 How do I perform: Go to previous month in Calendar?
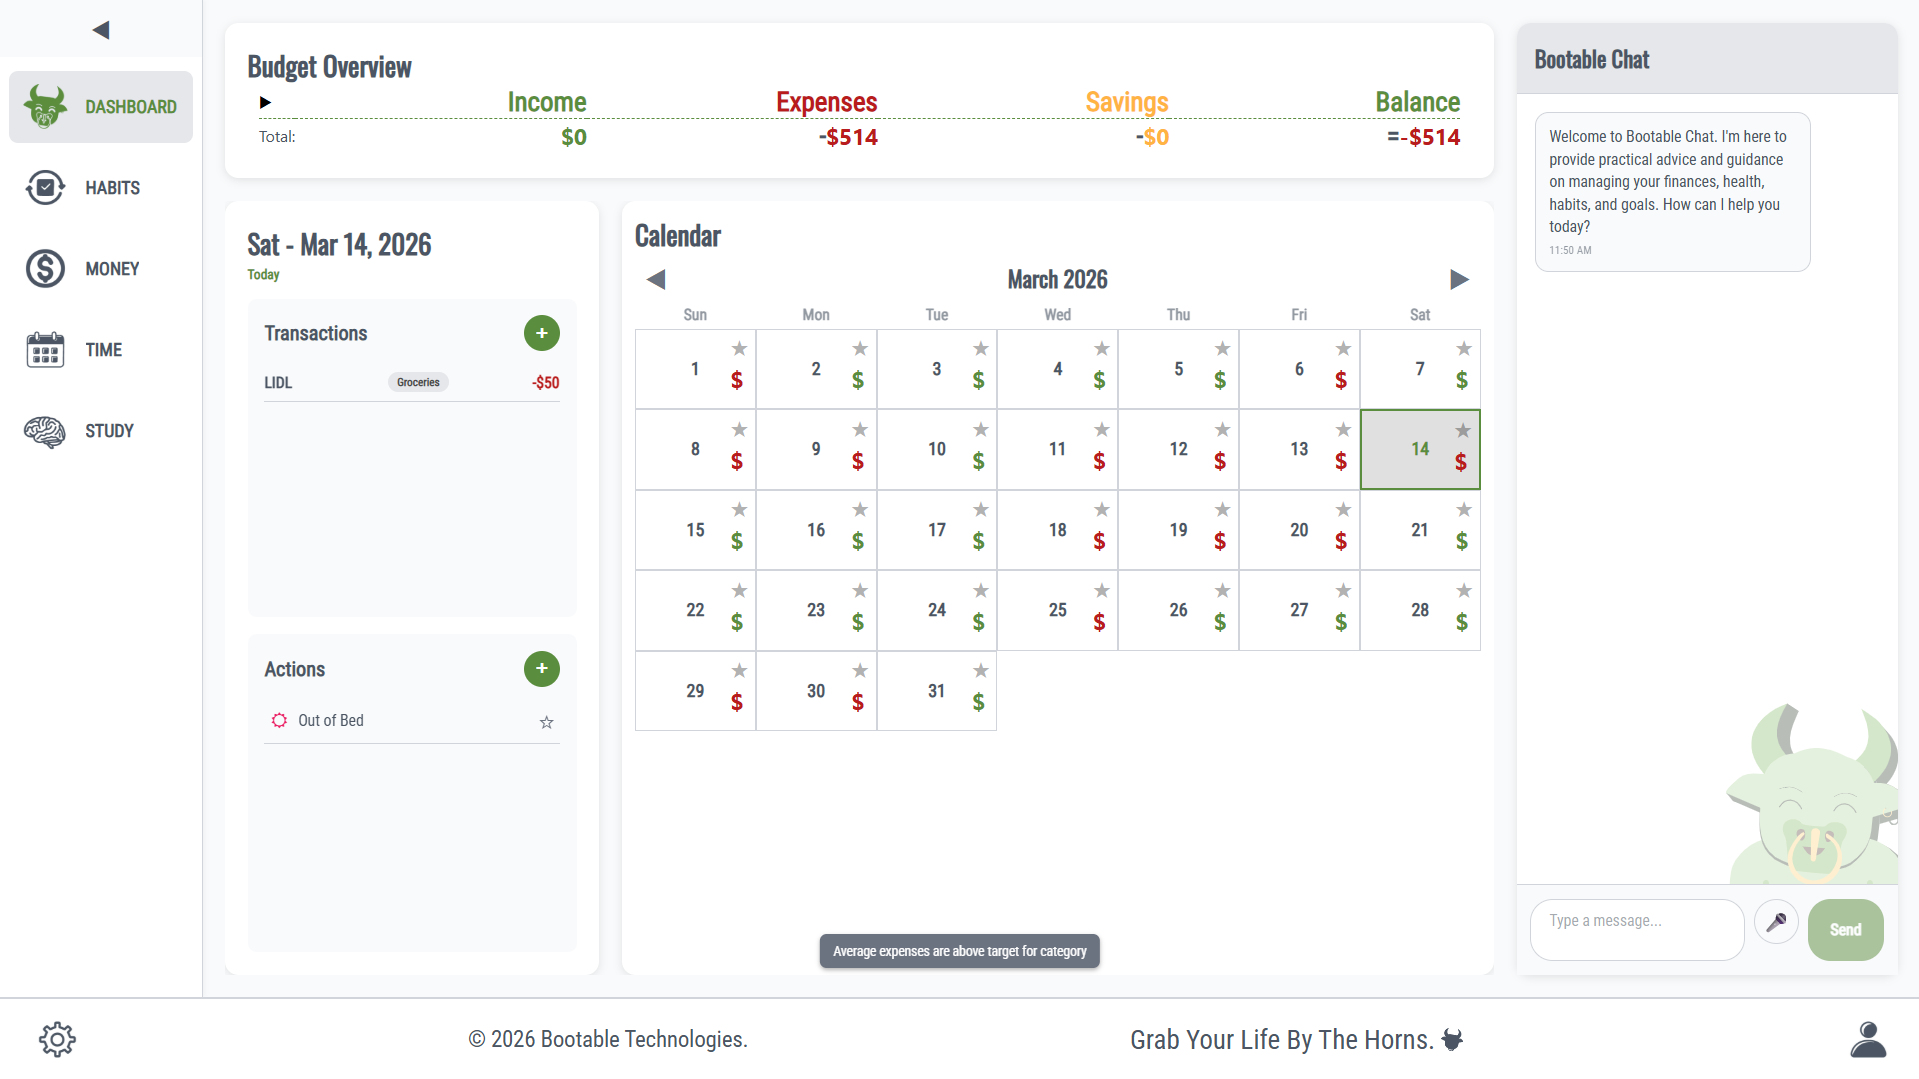coord(656,279)
